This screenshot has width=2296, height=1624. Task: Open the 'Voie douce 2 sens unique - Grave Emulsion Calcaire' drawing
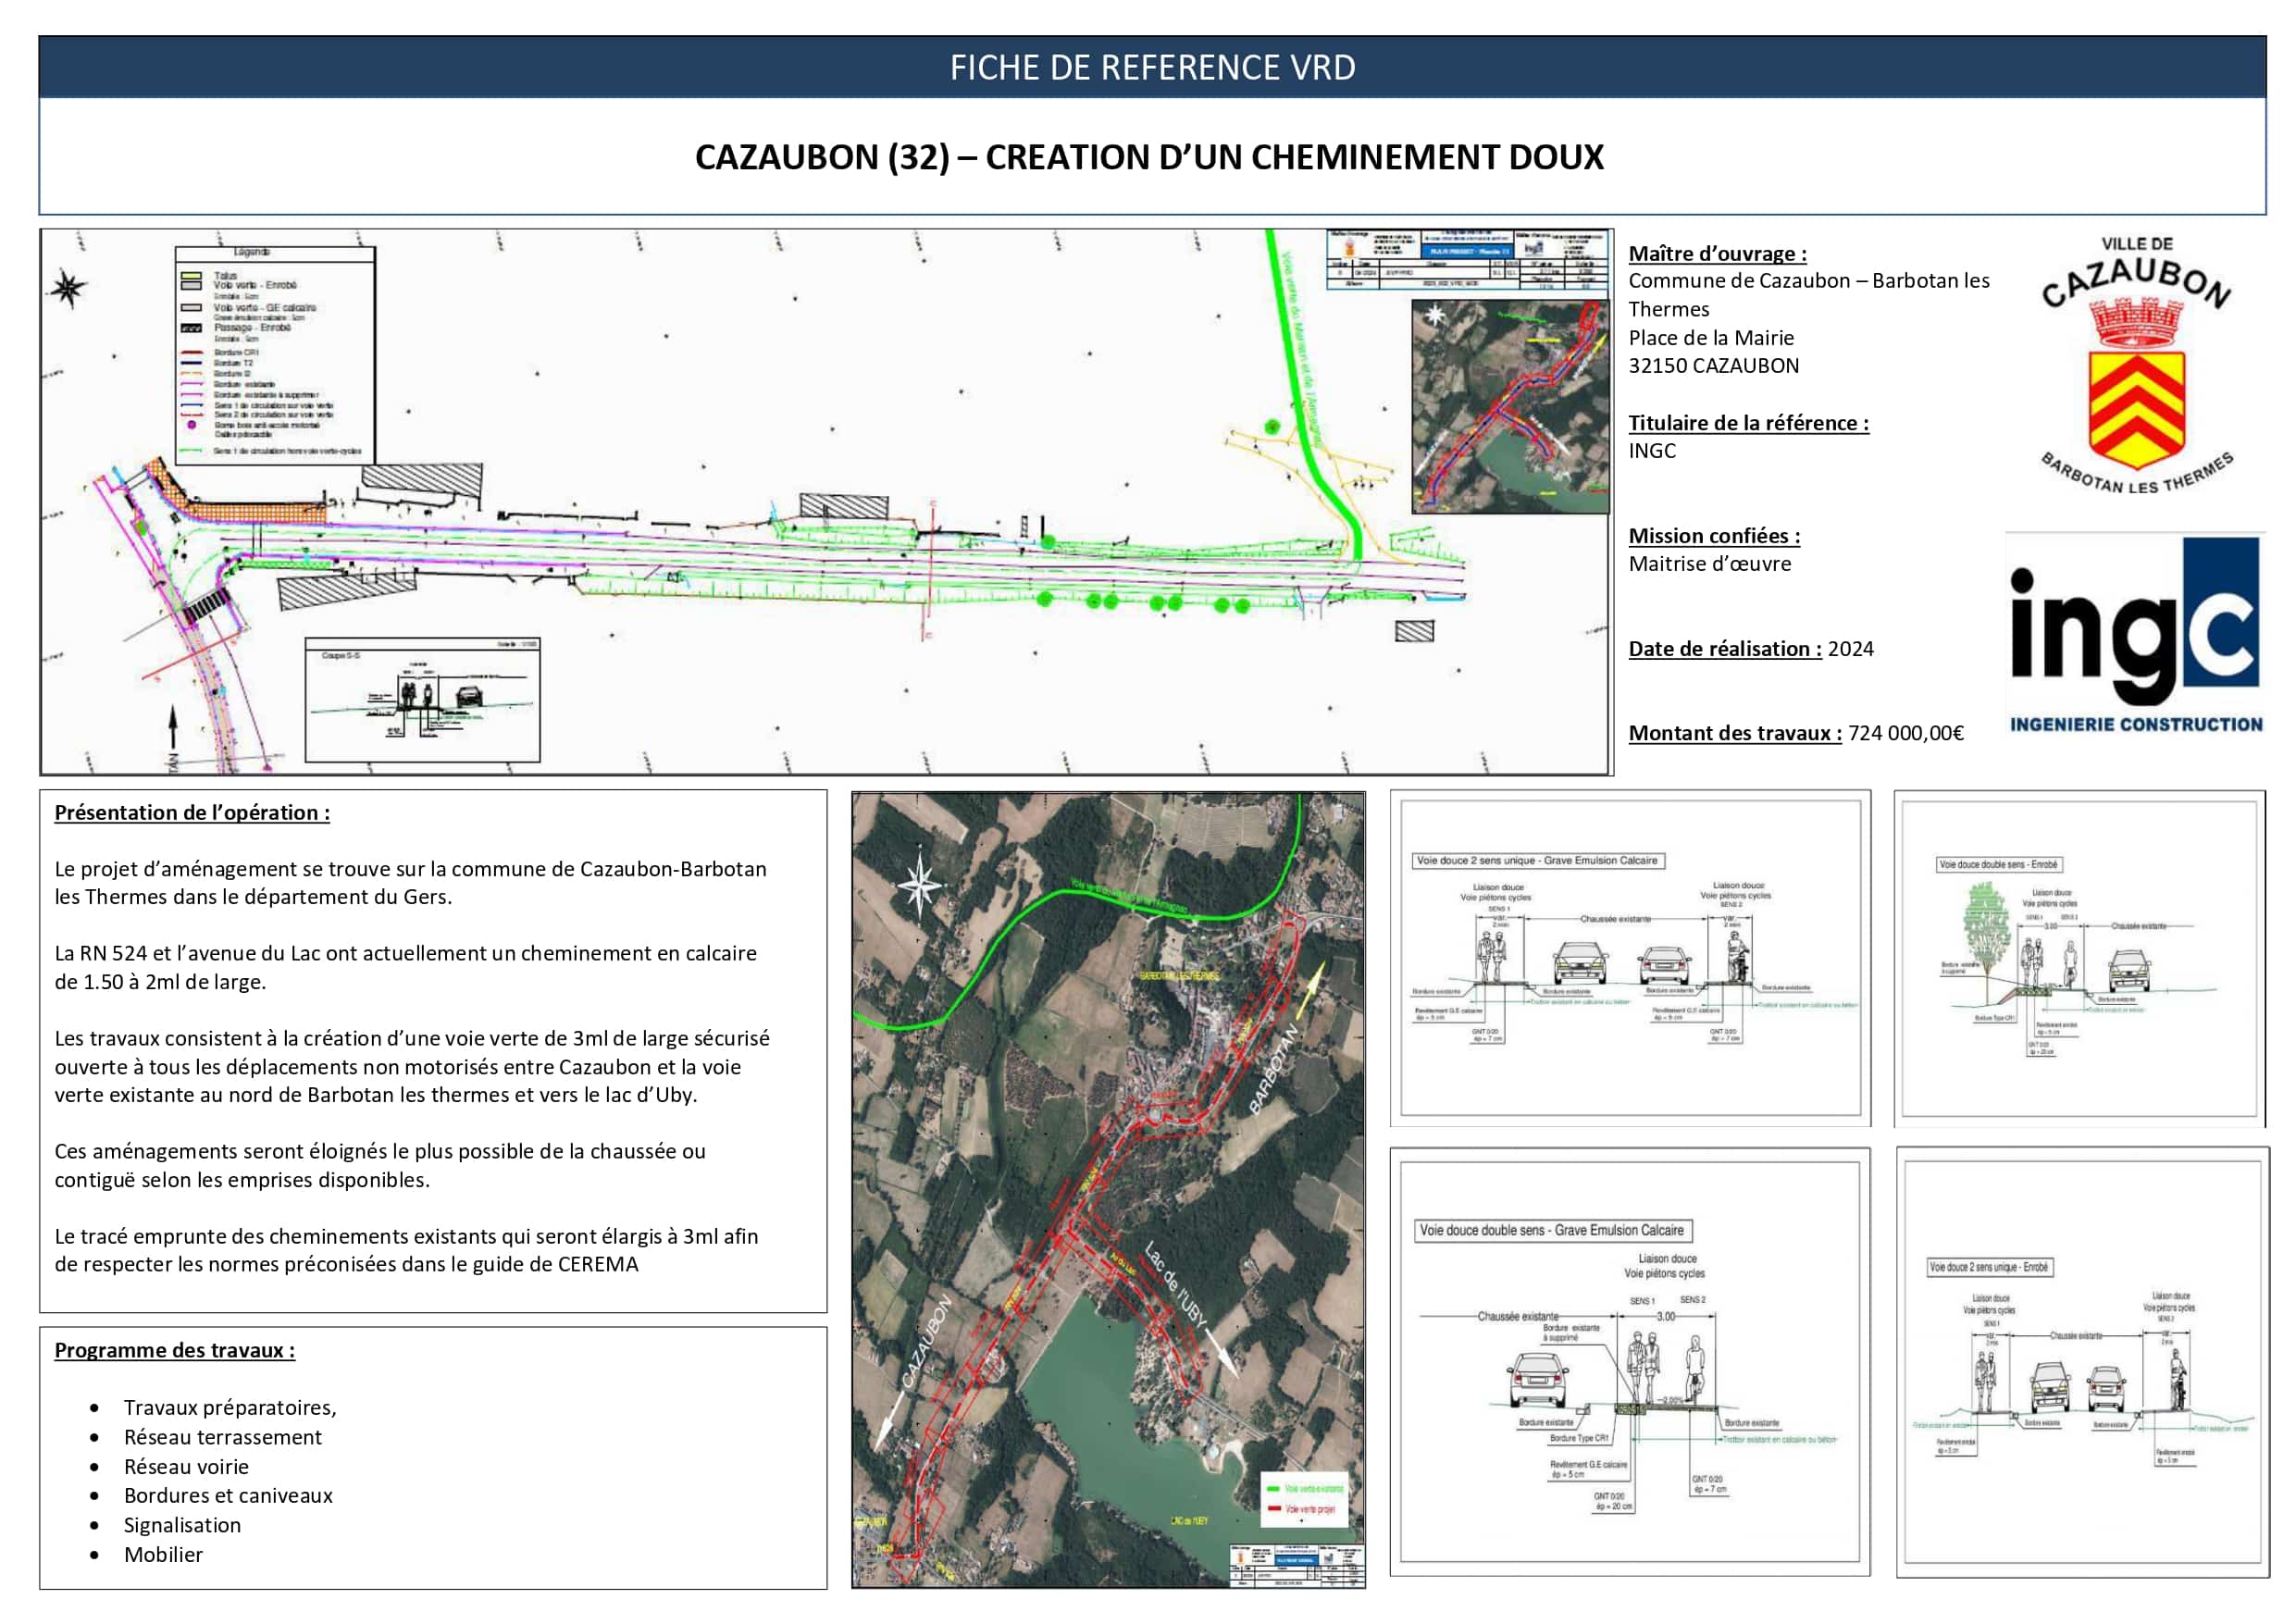pyautogui.click(x=1630, y=957)
